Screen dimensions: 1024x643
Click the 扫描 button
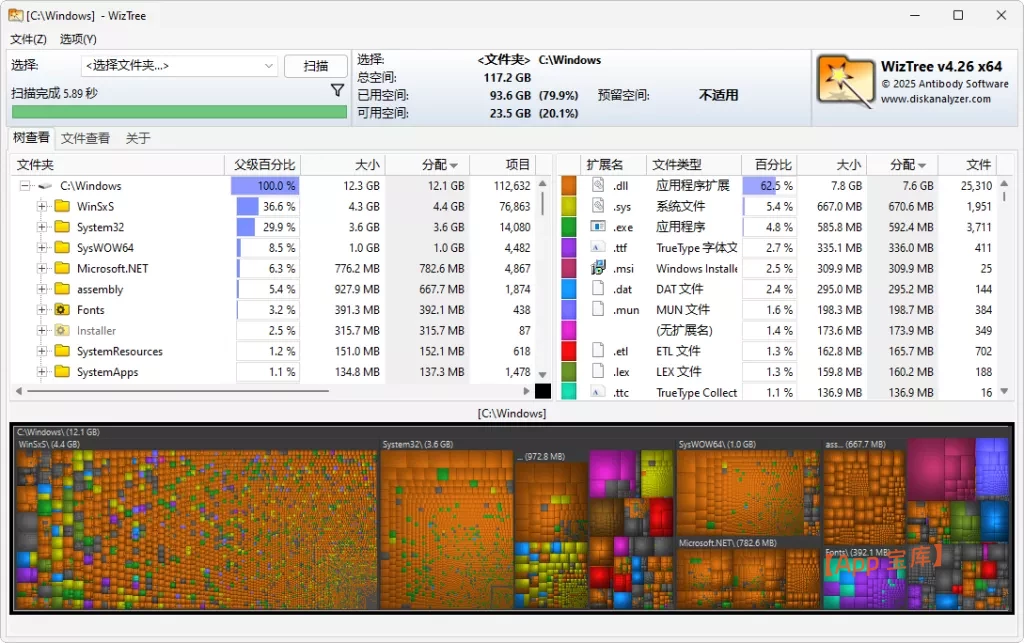click(315, 66)
